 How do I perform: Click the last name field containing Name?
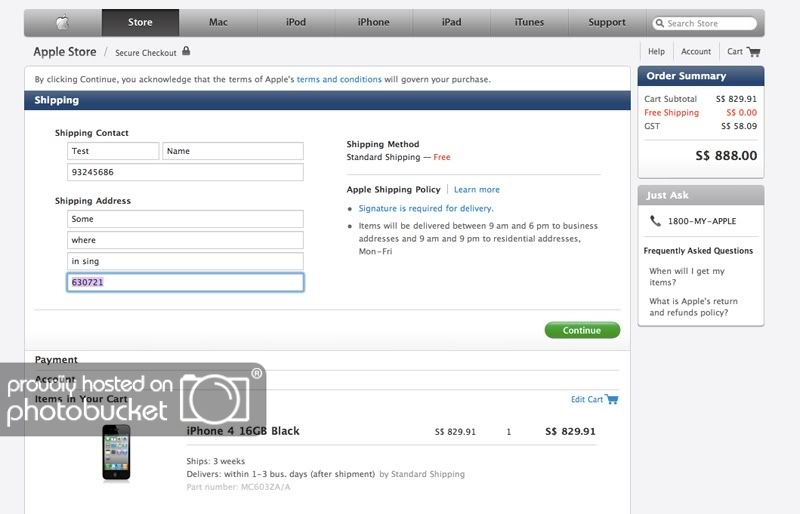(x=233, y=151)
